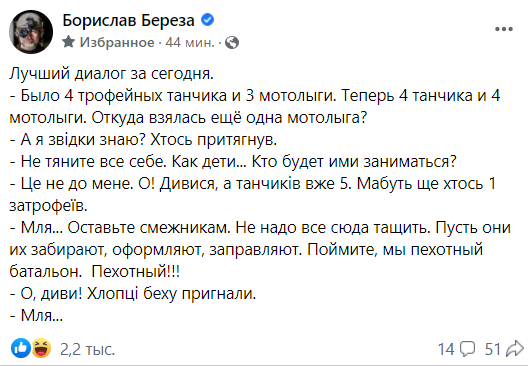Click the 51 shares count
The width and height of the screenshot is (528, 366).
[x=493, y=349]
